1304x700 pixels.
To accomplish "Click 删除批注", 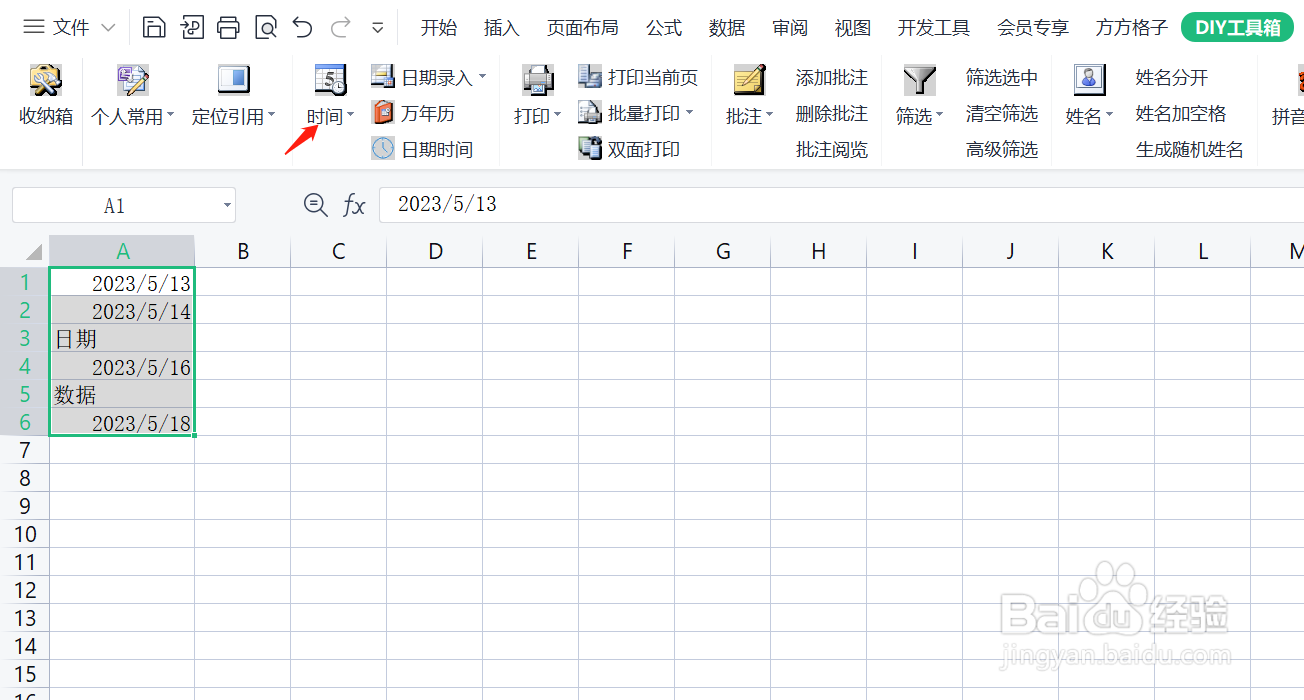I will click(x=832, y=113).
